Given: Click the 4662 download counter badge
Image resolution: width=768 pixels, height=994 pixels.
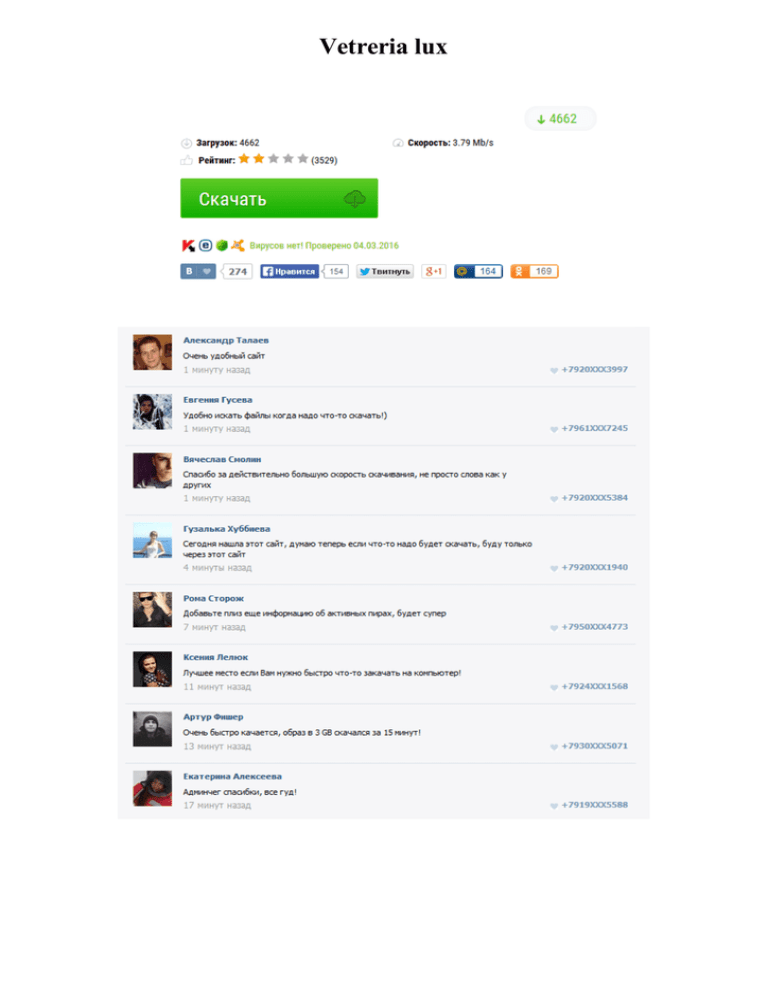Looking at the screenshot, I should (x=560, y=119).
